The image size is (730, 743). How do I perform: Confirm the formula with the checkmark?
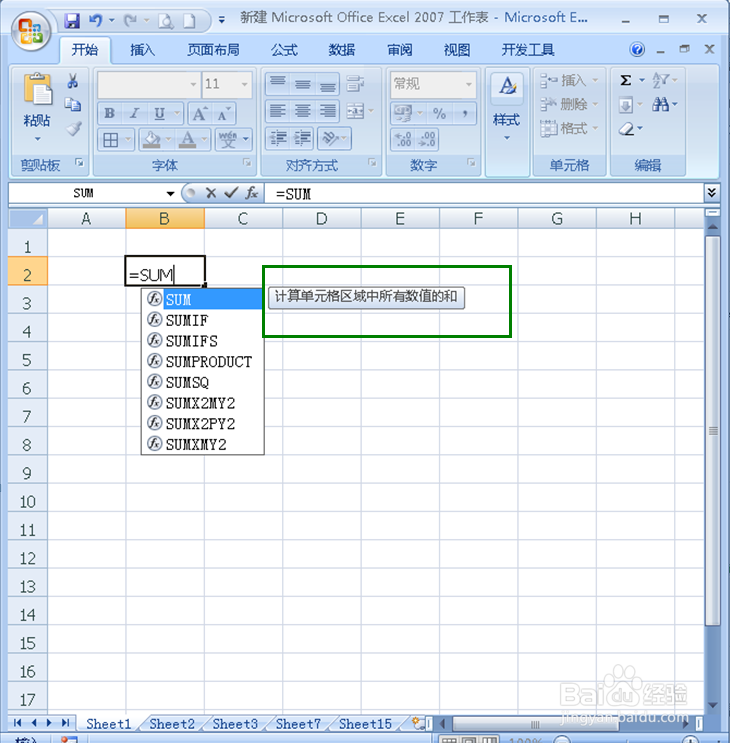231,193
